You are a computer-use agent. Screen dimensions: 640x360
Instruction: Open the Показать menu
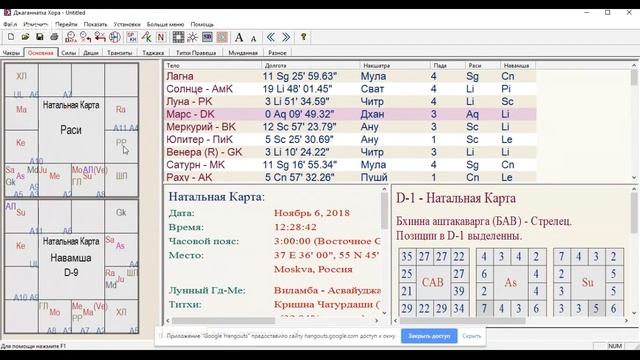pyautogui.click(x=96, y=24)
